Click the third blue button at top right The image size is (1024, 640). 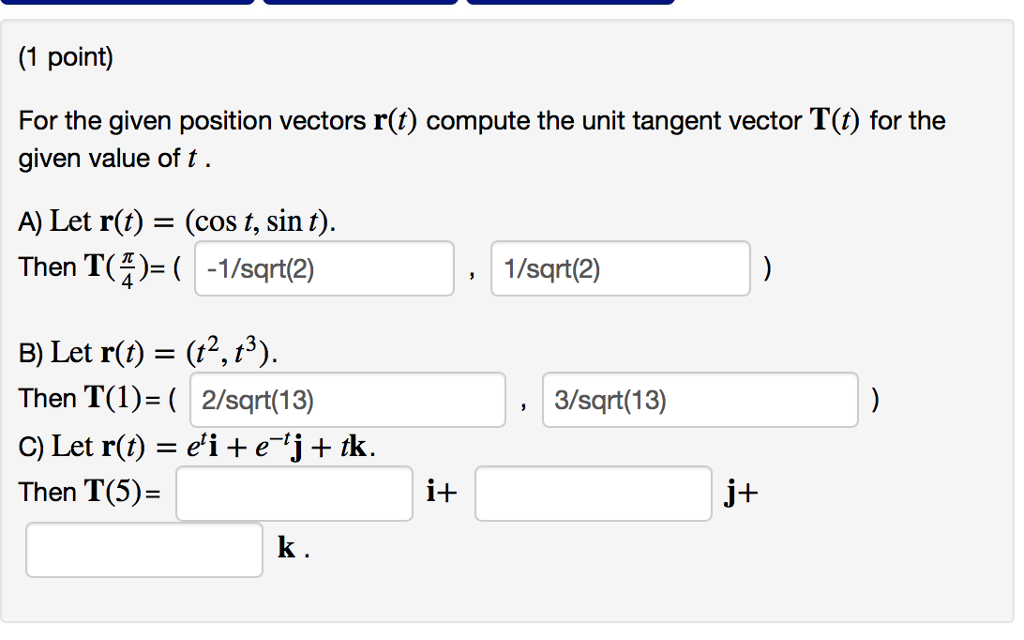pyautogui.click(x=571, y=4)
